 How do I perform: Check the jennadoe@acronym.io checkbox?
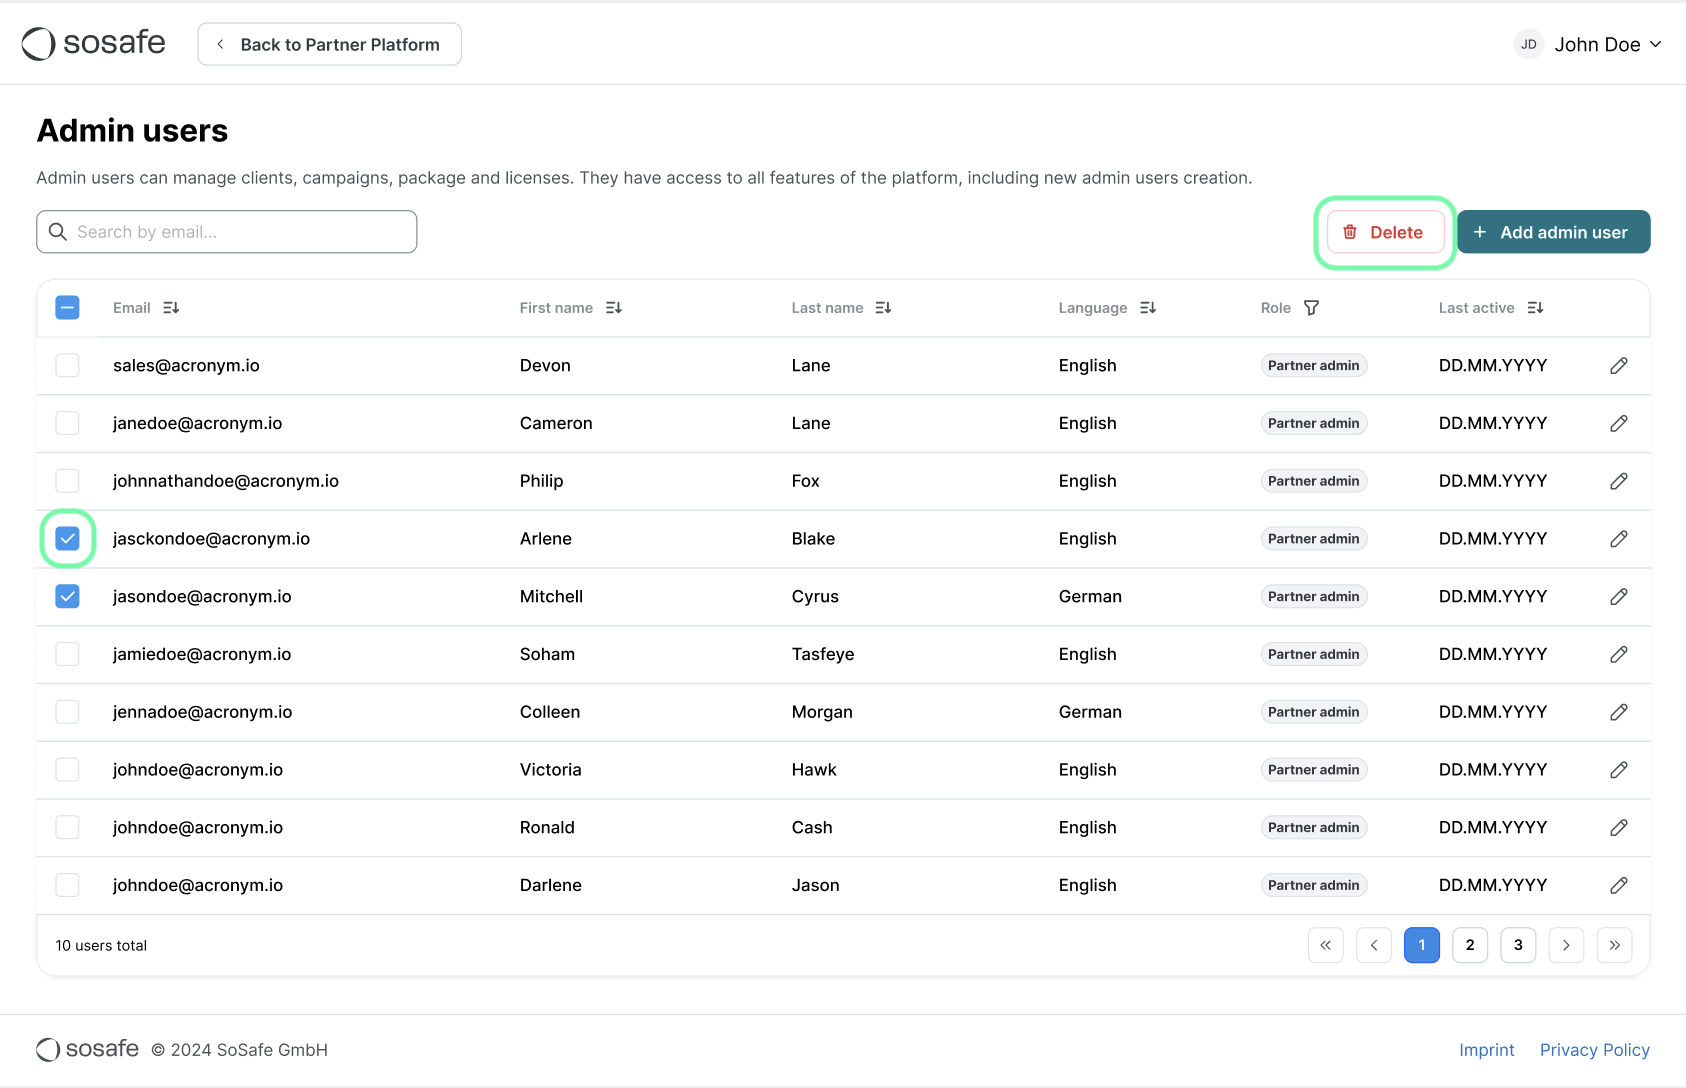pos(67,712)
